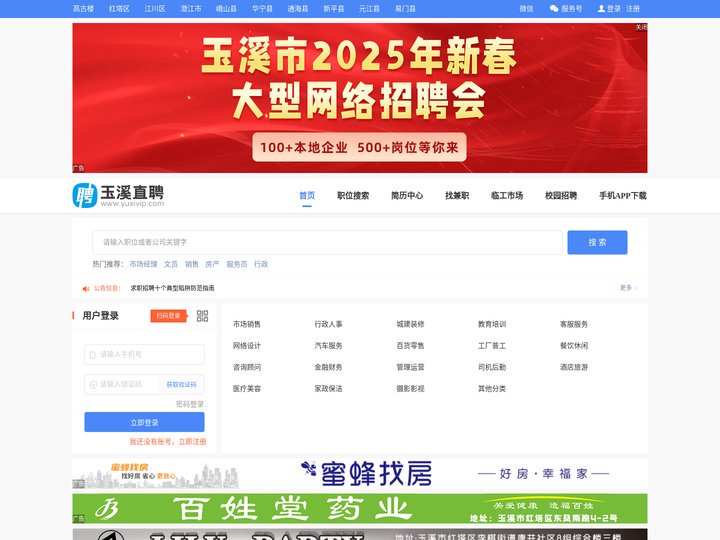The image size is (720, 540).
Task: Select 峨山县 in the top region bar
Action: point(226,9)
